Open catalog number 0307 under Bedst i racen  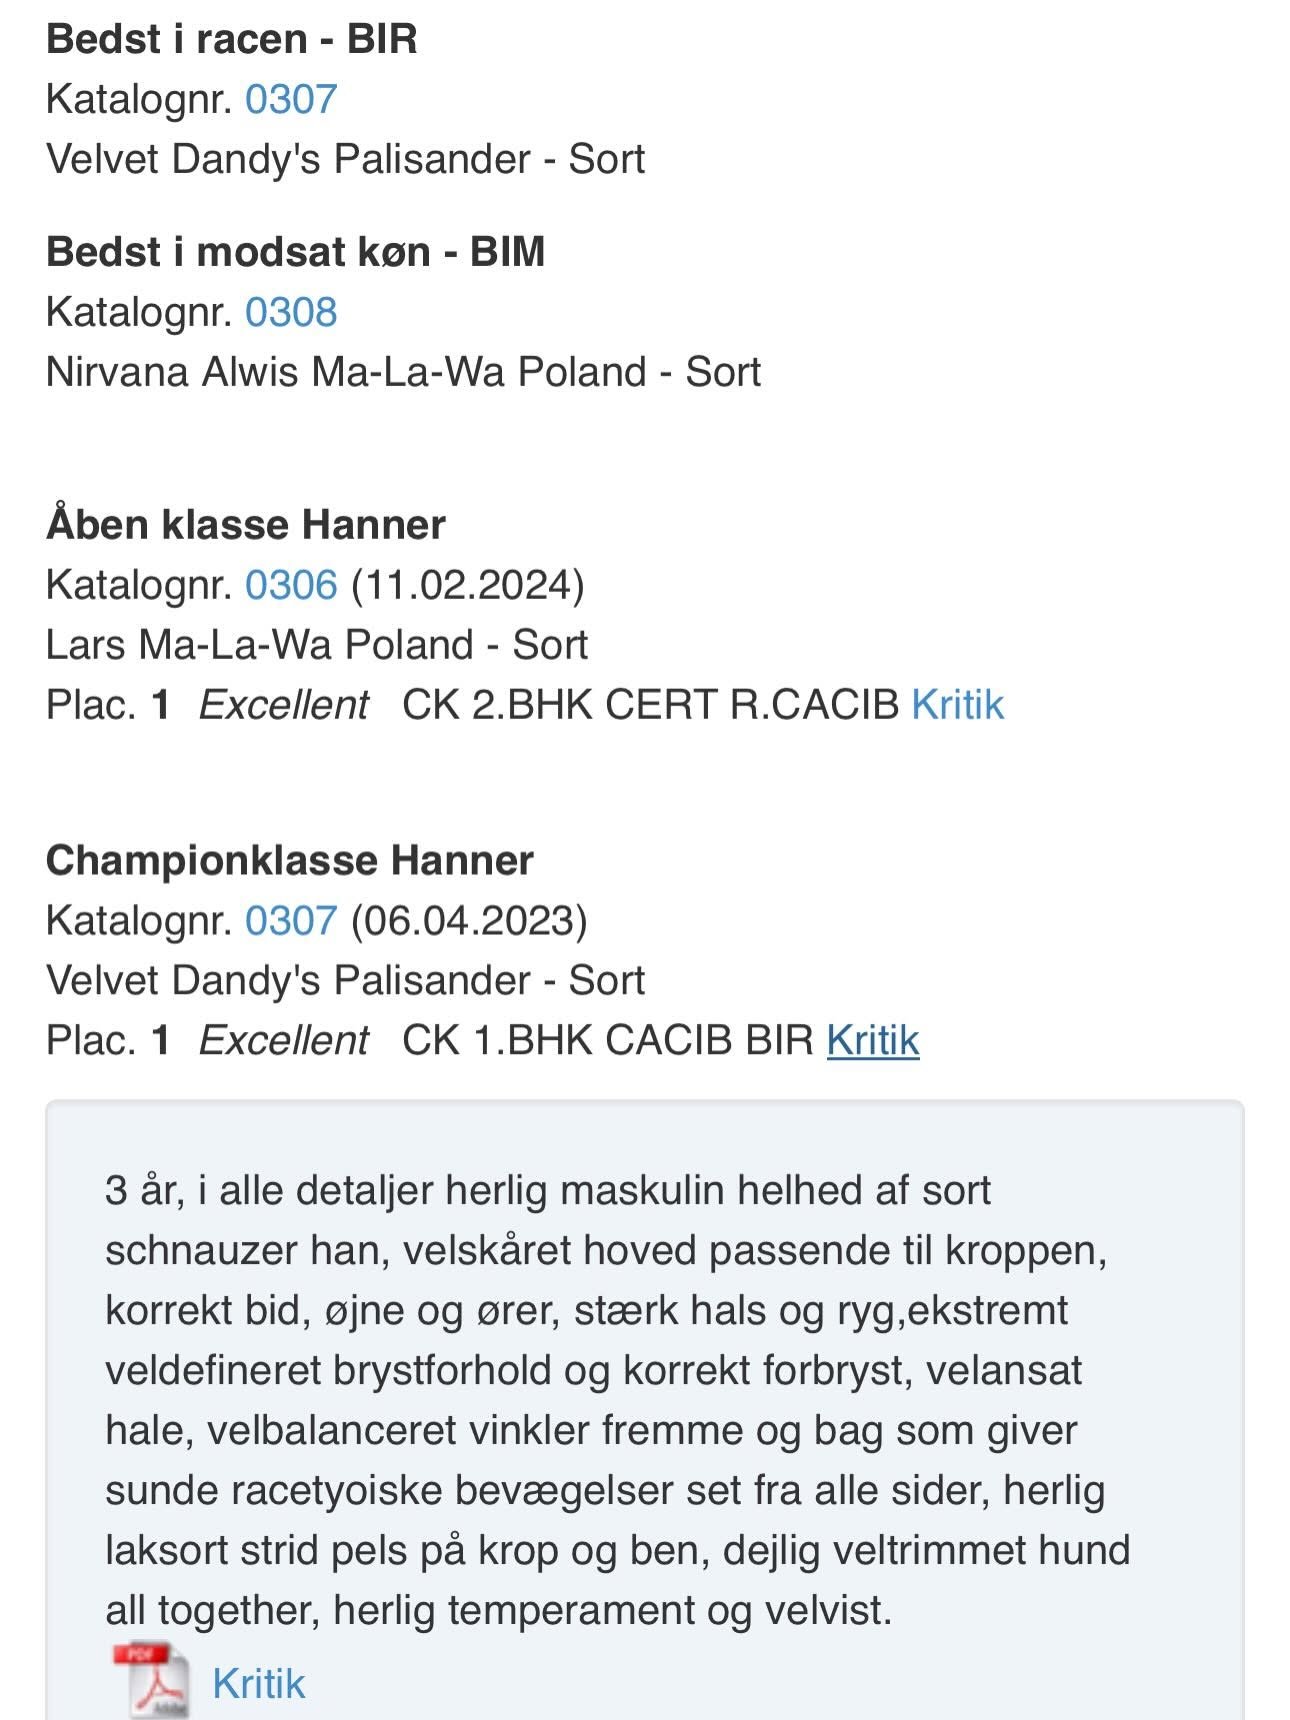(291, 99)
